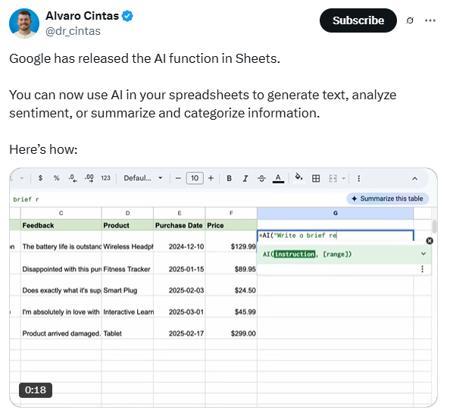Open the 123 number formats menu
Screen dimensions: 450x413
point(106,178)
